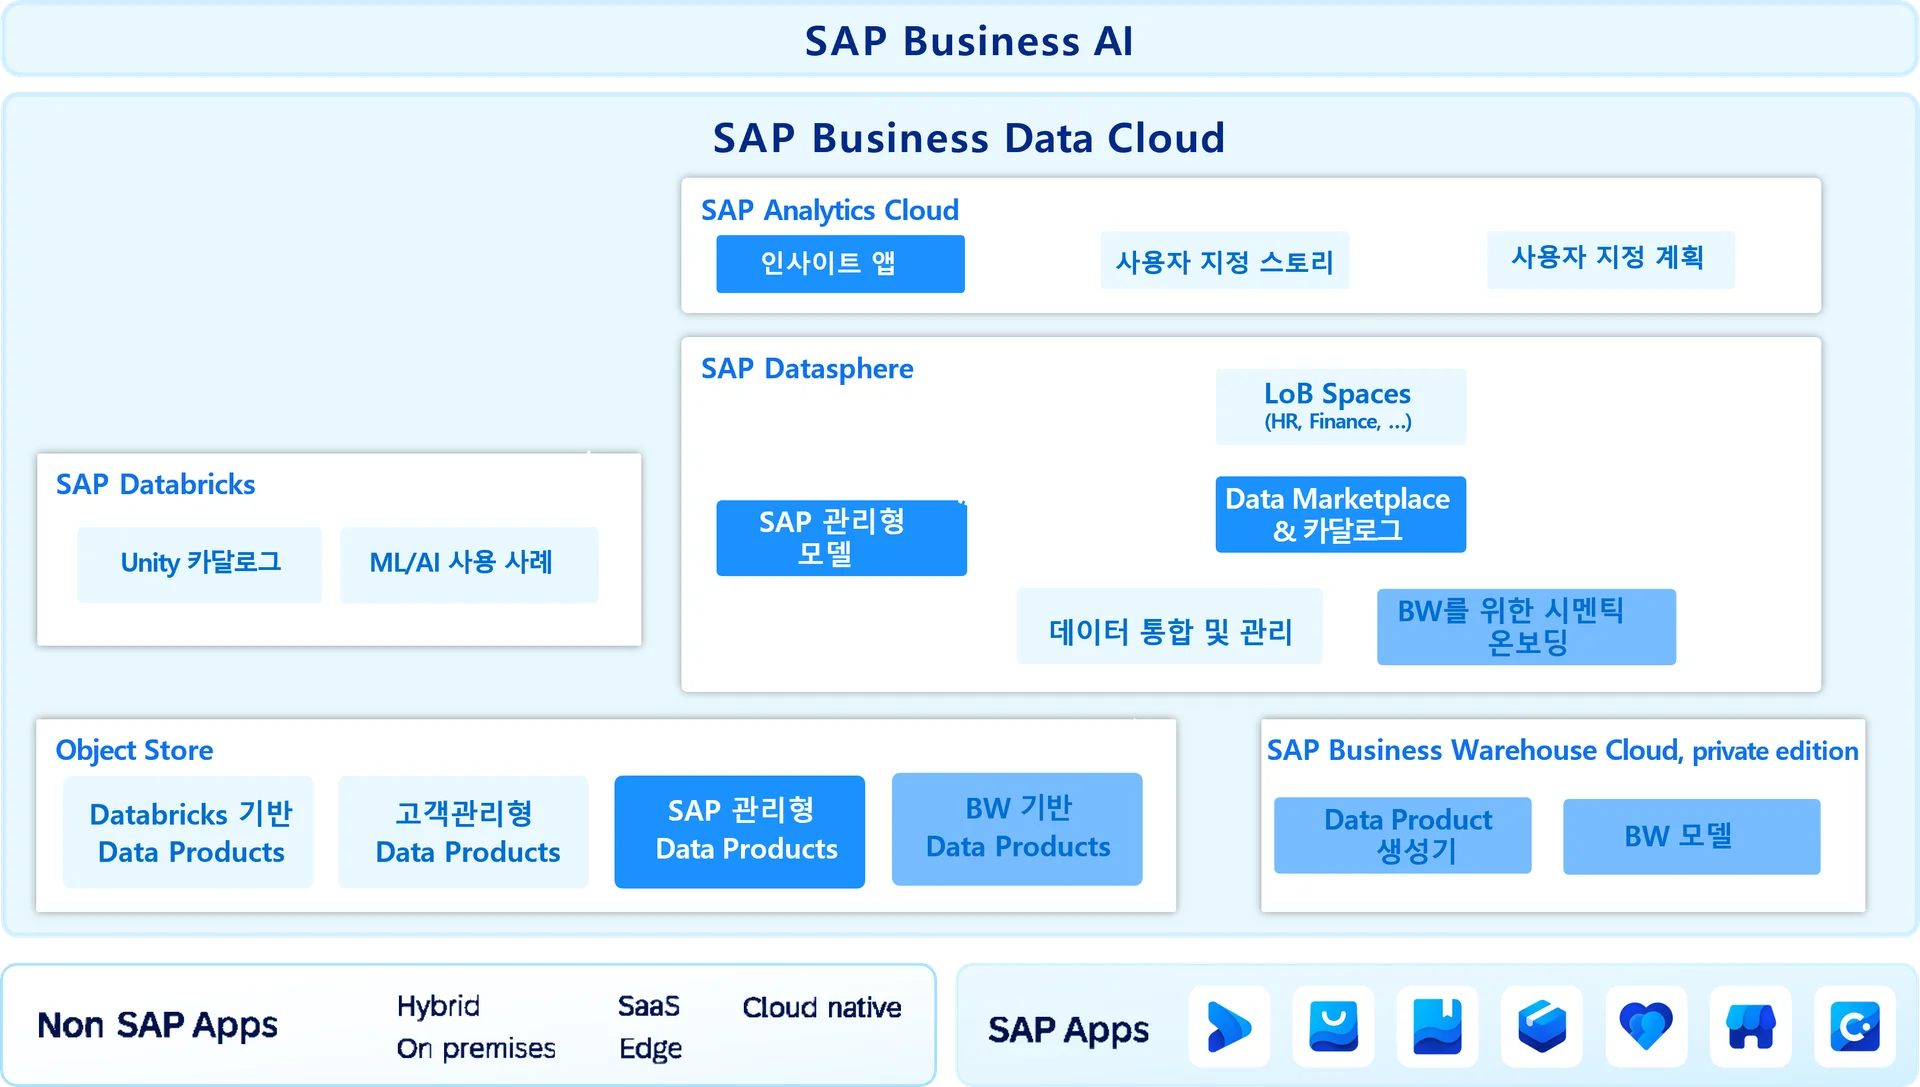Click the 사용자 지정 스토리 box
This screenshot has height=1087, width=1920.
pyautogui.click(x=1224, y=261)
